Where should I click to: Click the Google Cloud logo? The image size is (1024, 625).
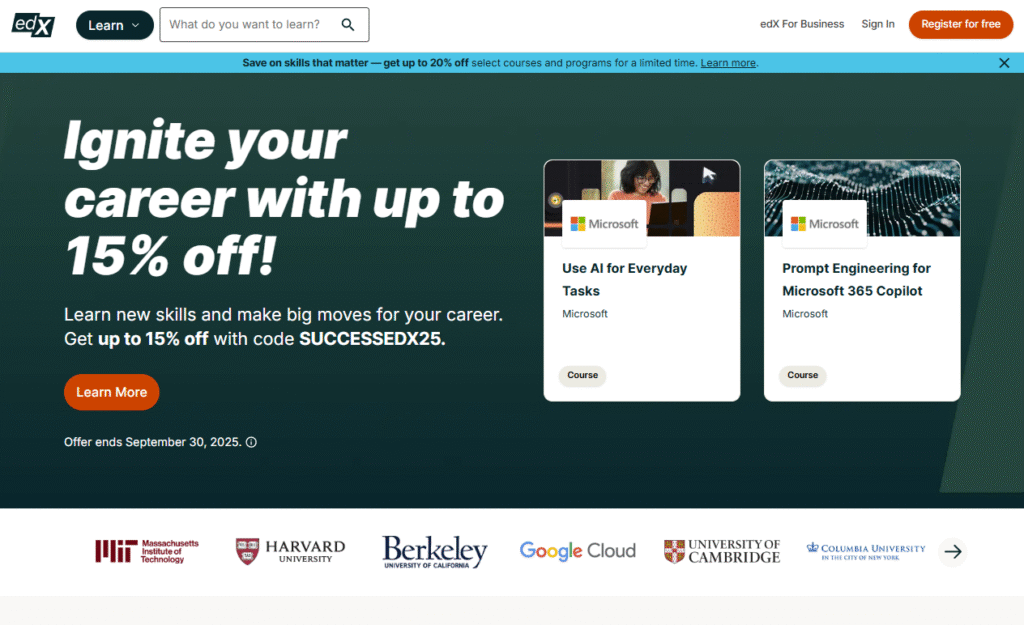coord(577,551)
